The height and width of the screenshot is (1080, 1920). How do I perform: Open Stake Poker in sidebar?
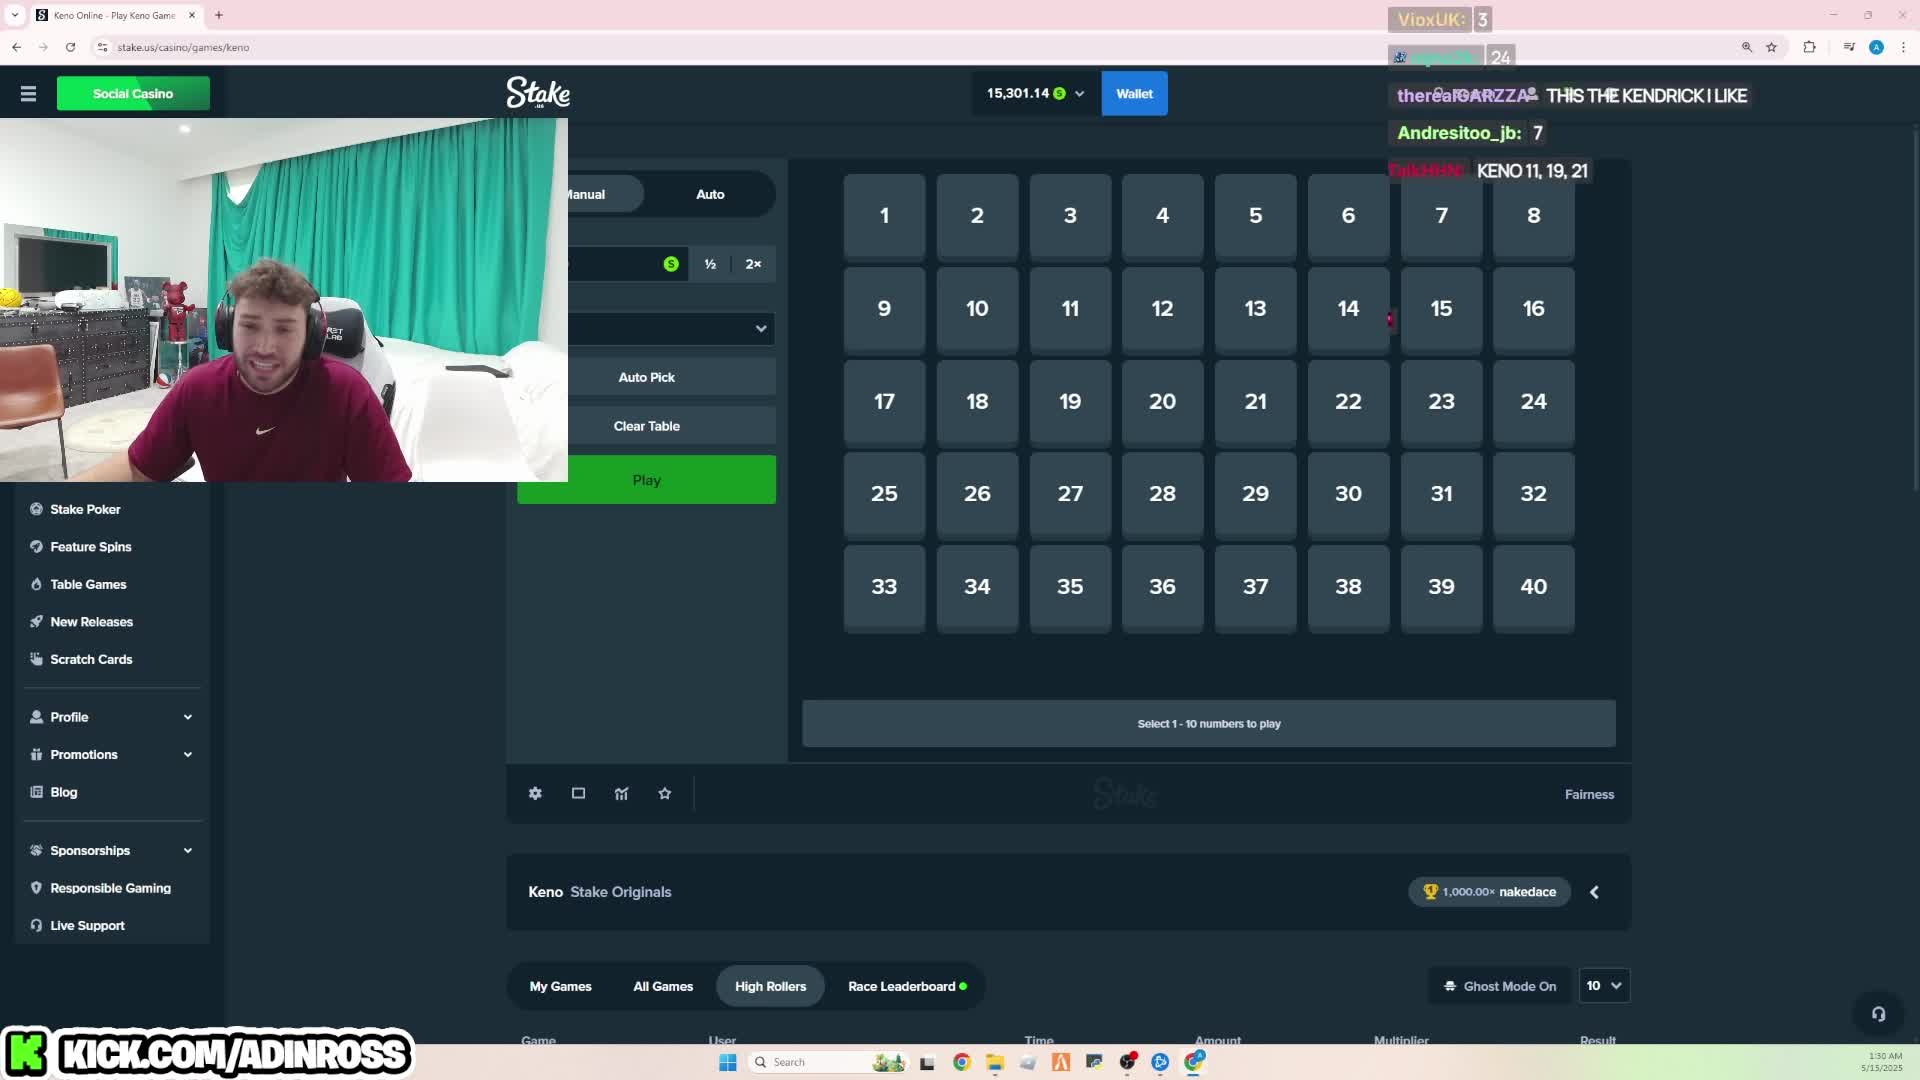pos(85,510)
